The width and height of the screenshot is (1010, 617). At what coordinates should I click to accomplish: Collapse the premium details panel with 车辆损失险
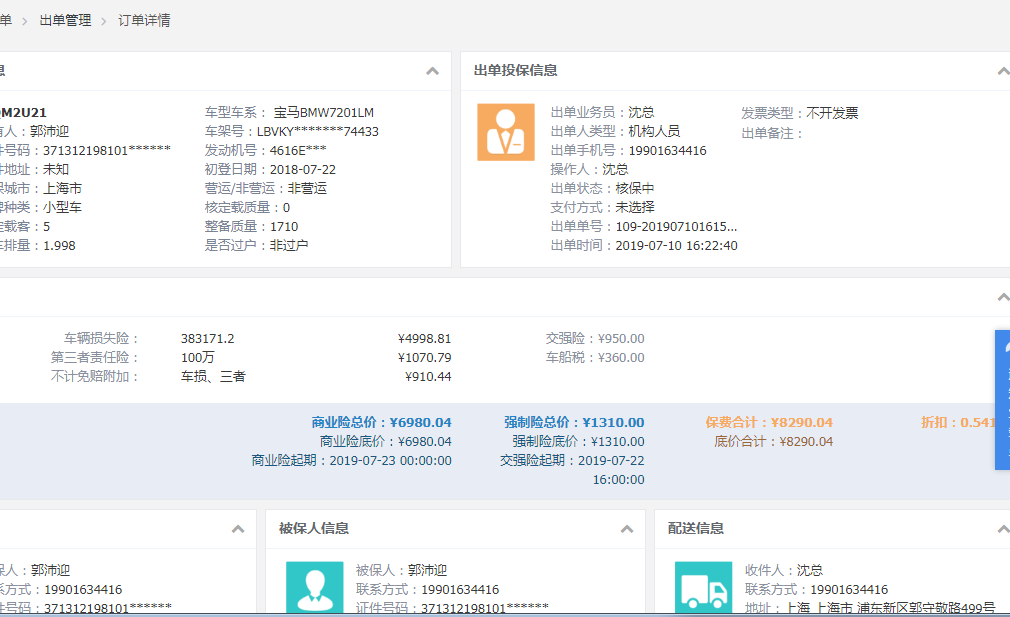click(x=1003, y=298)
